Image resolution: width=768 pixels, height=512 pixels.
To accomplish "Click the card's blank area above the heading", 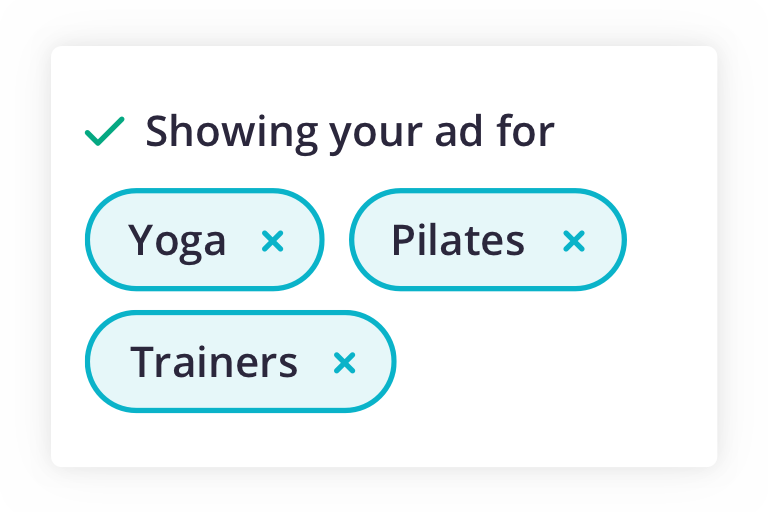I will [380, 75].
